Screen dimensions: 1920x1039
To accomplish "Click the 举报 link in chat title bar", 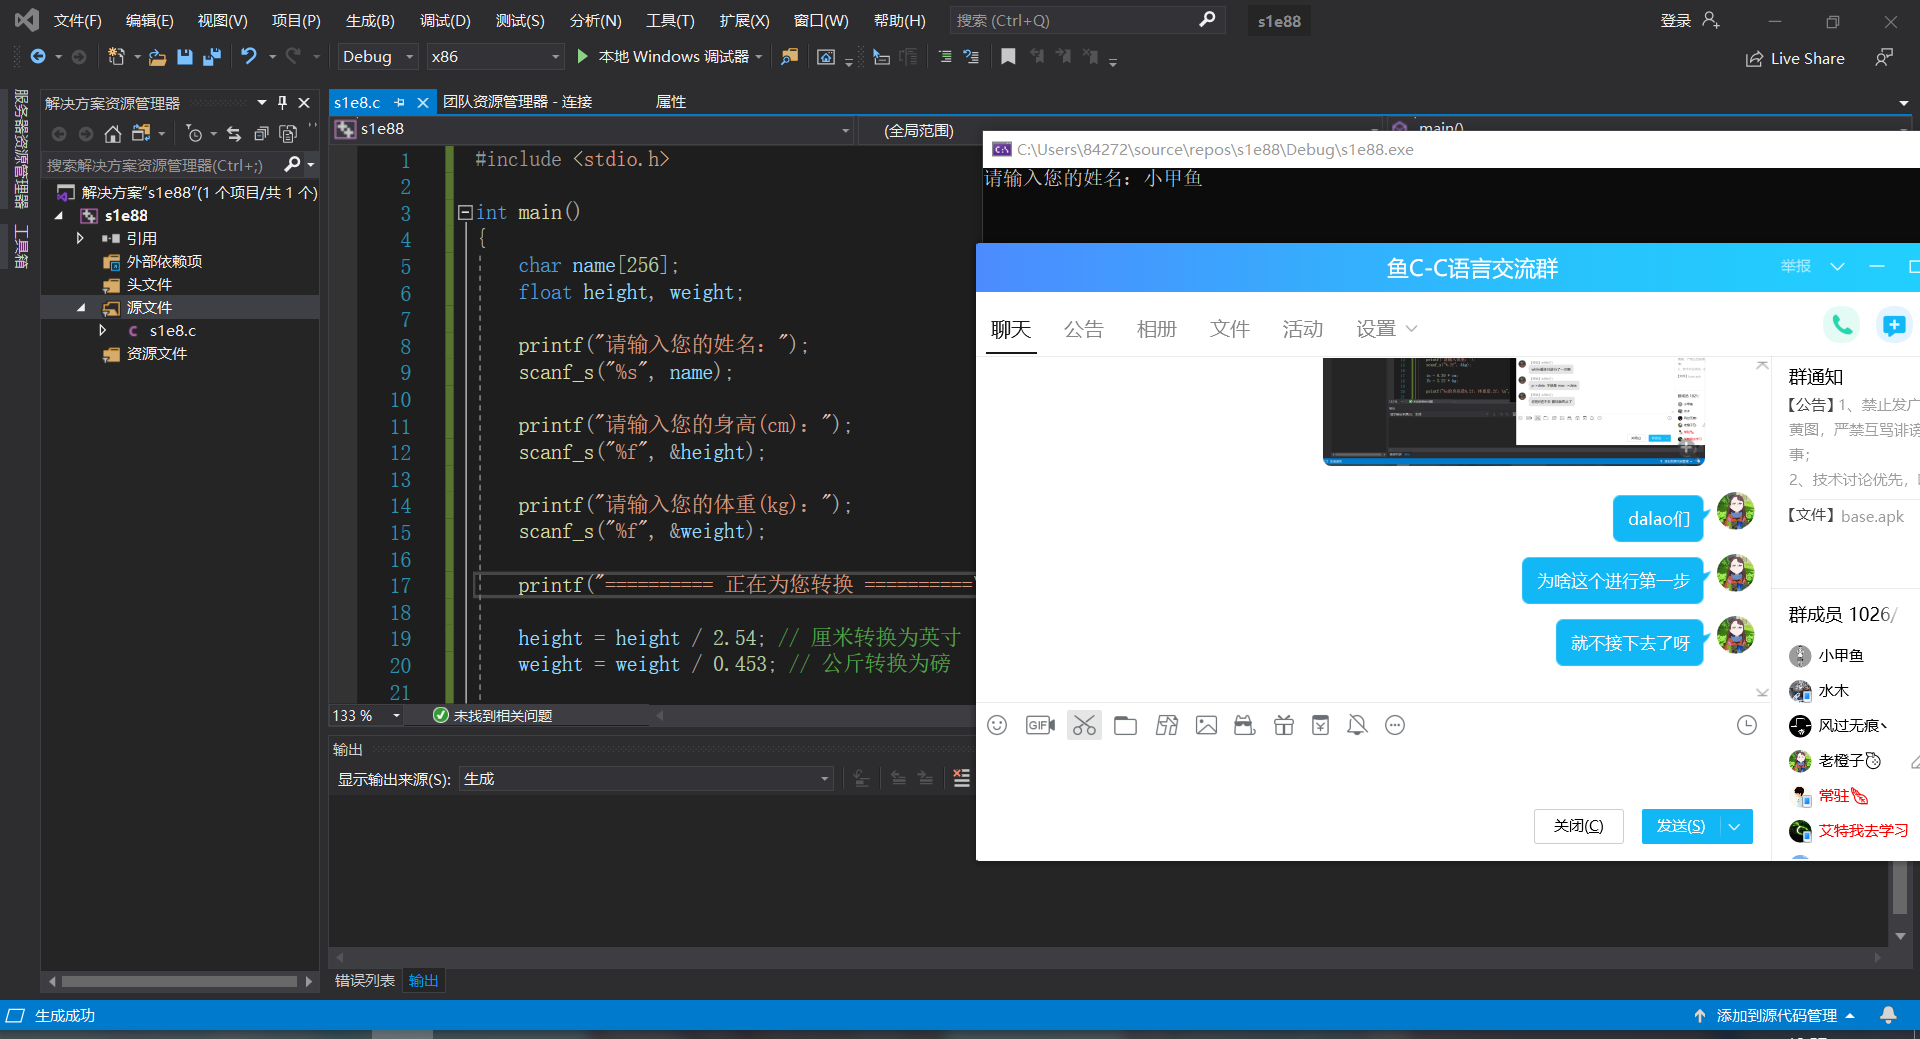I will pyautogui.click(x=1795, y=266).
